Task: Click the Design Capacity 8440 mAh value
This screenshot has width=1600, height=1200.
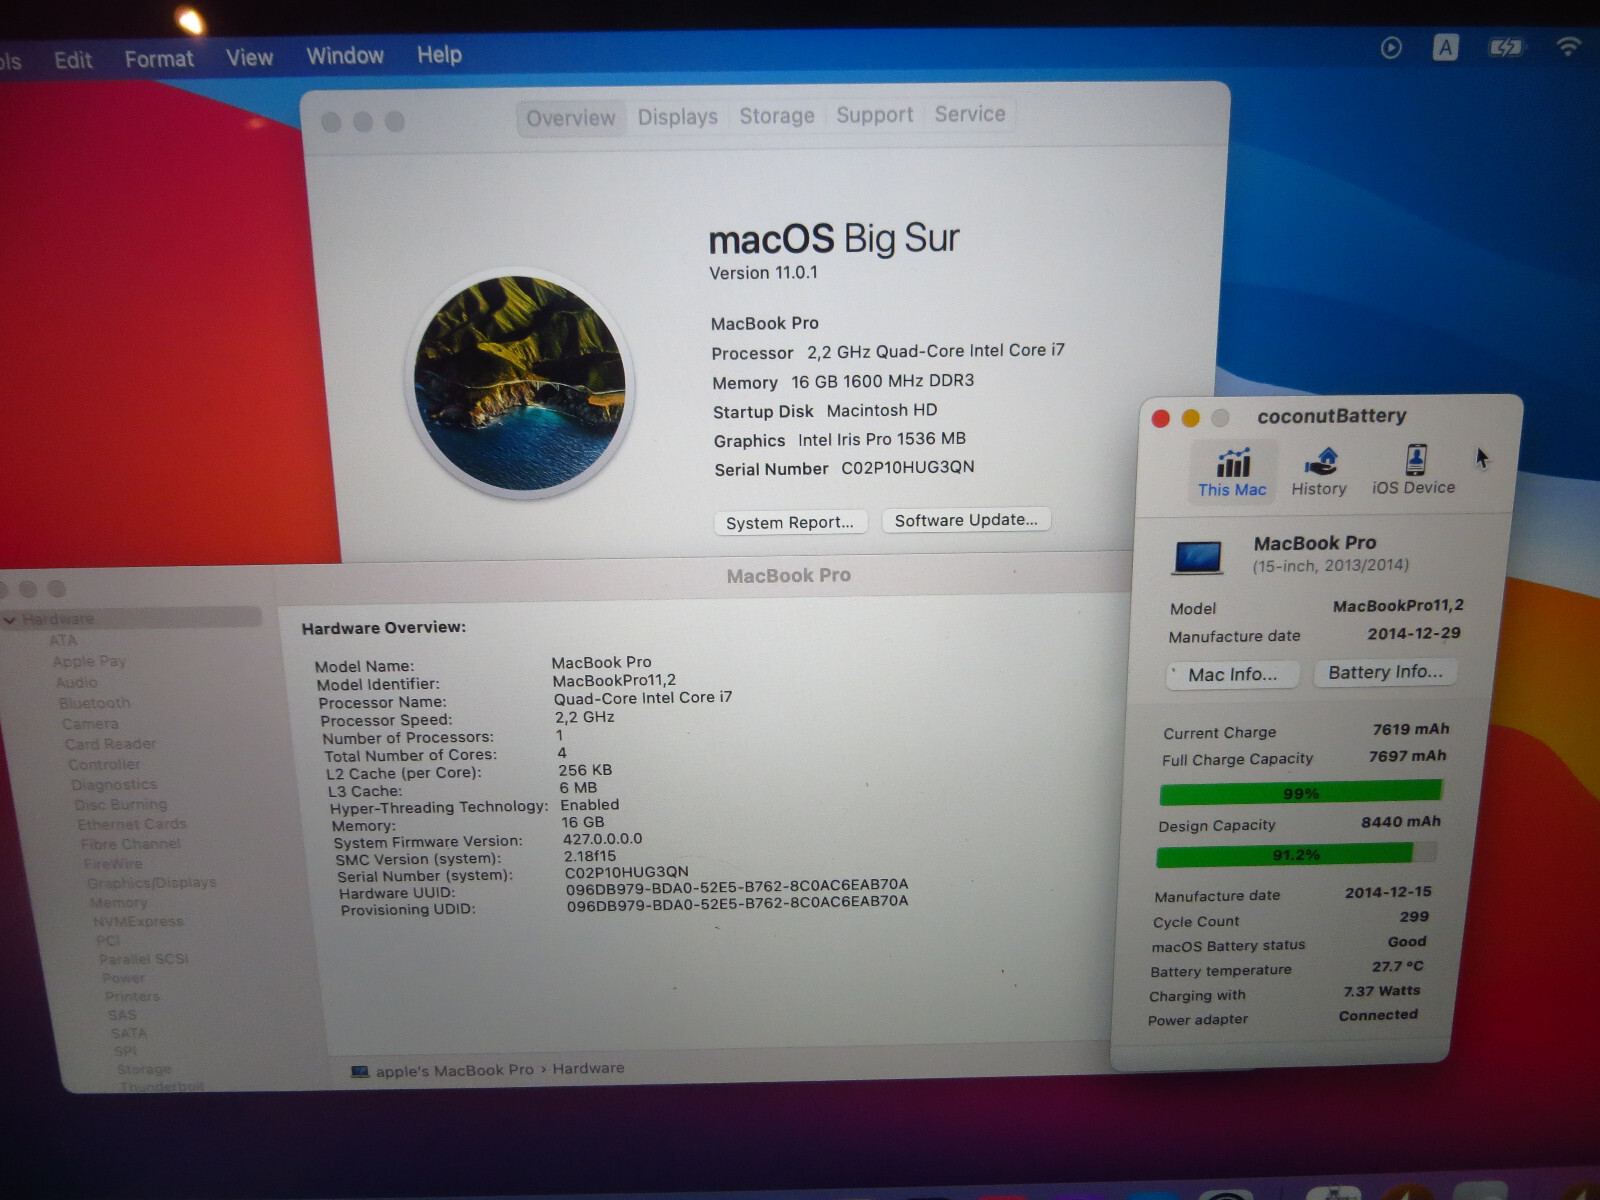Action: tap(1400, 822)
